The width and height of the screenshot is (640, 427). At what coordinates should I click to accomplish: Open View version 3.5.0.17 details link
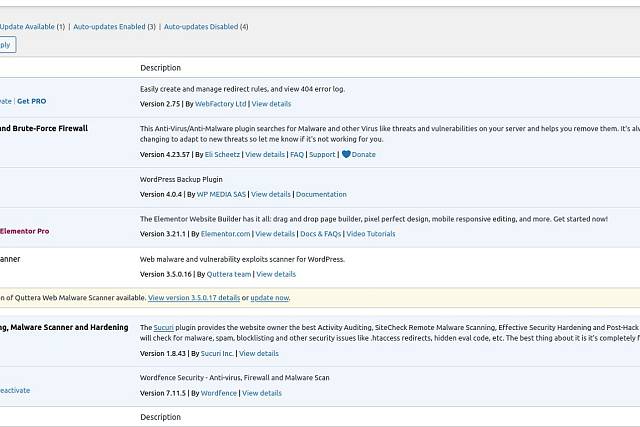(194, 298)
